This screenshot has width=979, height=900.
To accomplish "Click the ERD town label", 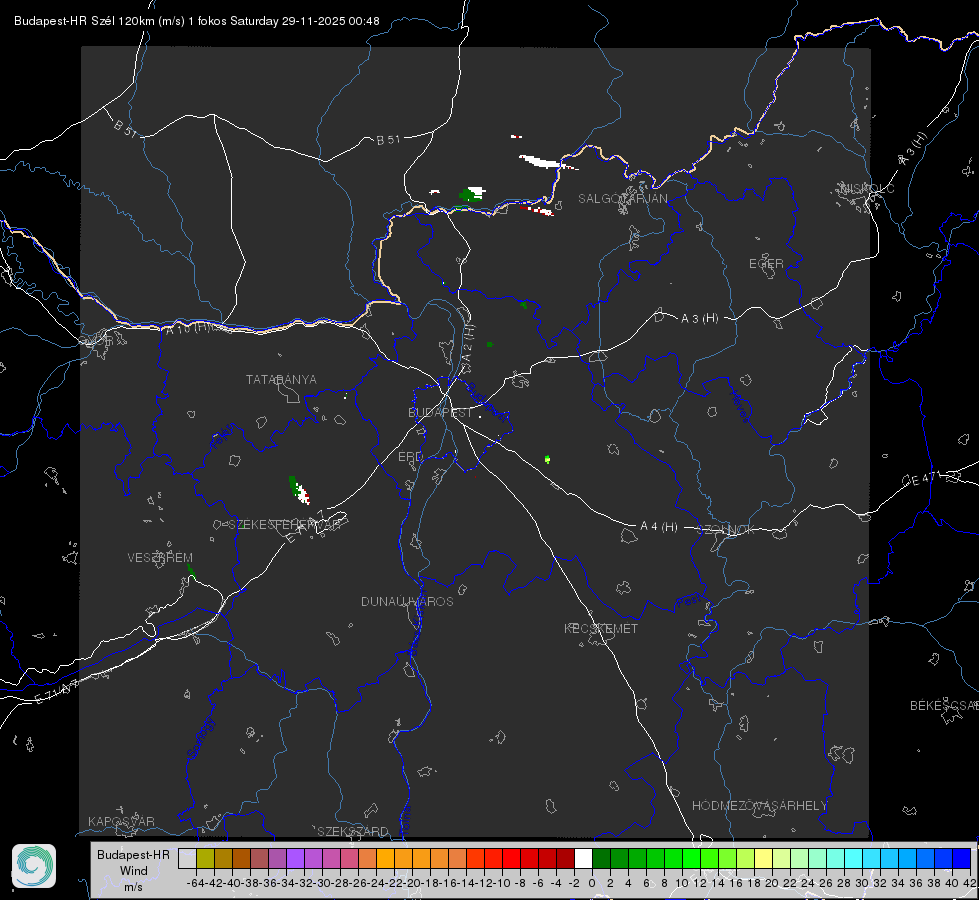I will tap(410, 457).
